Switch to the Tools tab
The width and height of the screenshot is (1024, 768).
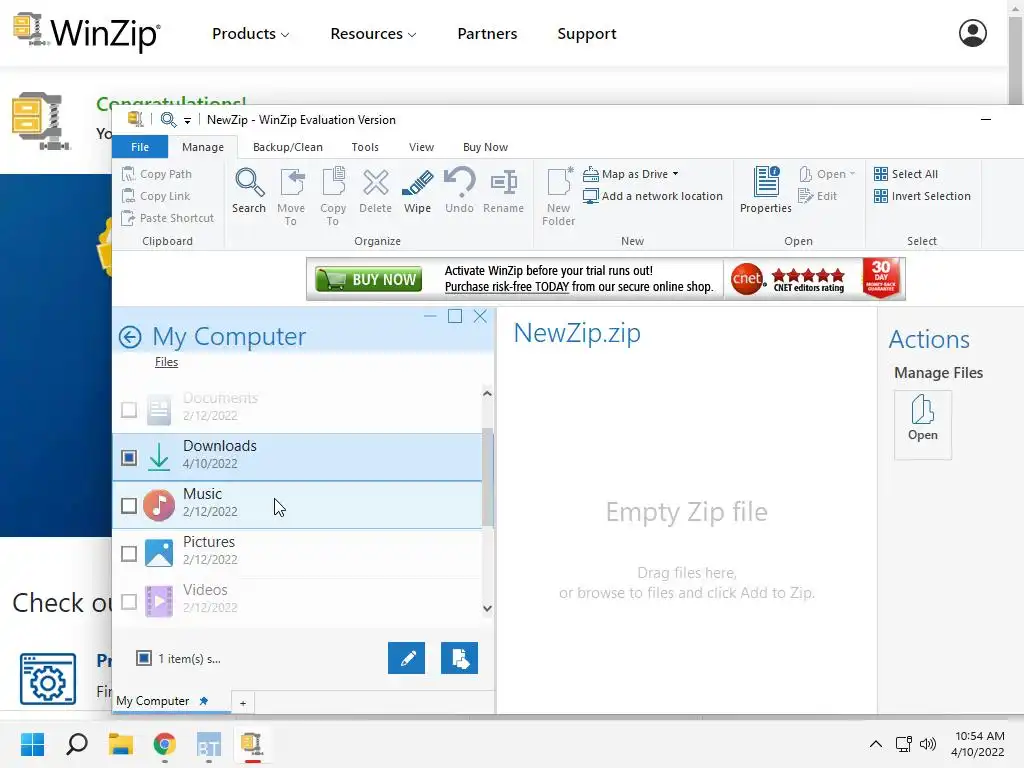[365, 147]
